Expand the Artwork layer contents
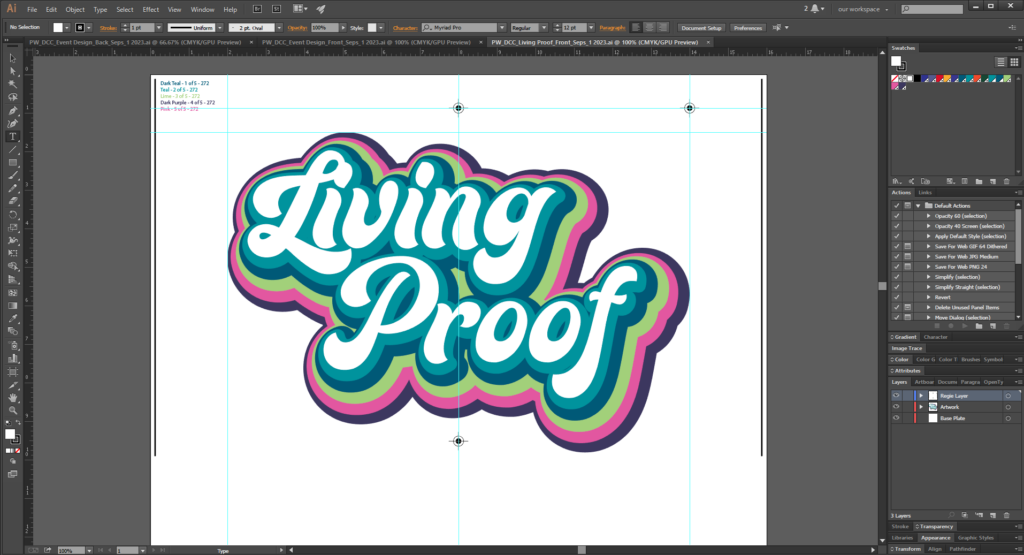Screen dimensions: 1024x555 [x=921, y=407]
